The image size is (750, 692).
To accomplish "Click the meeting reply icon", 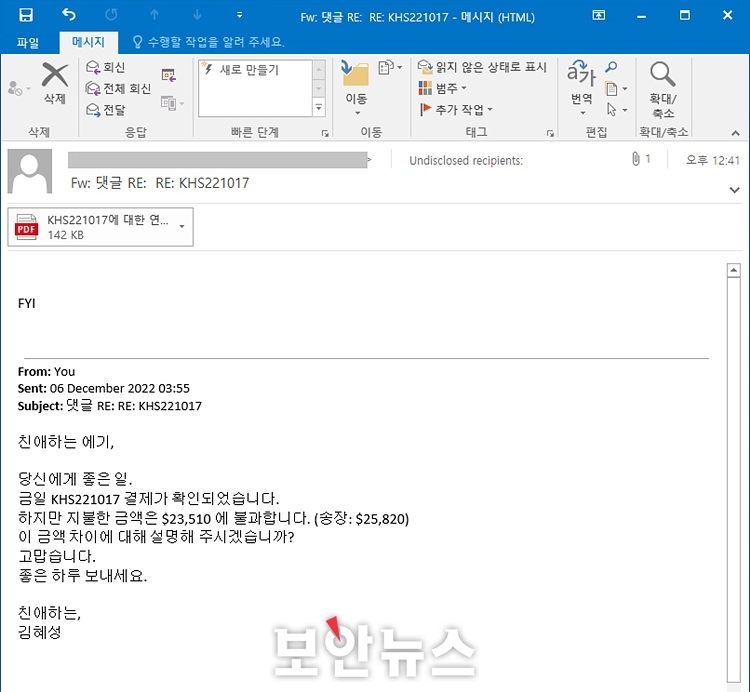I will click(168, 75).
